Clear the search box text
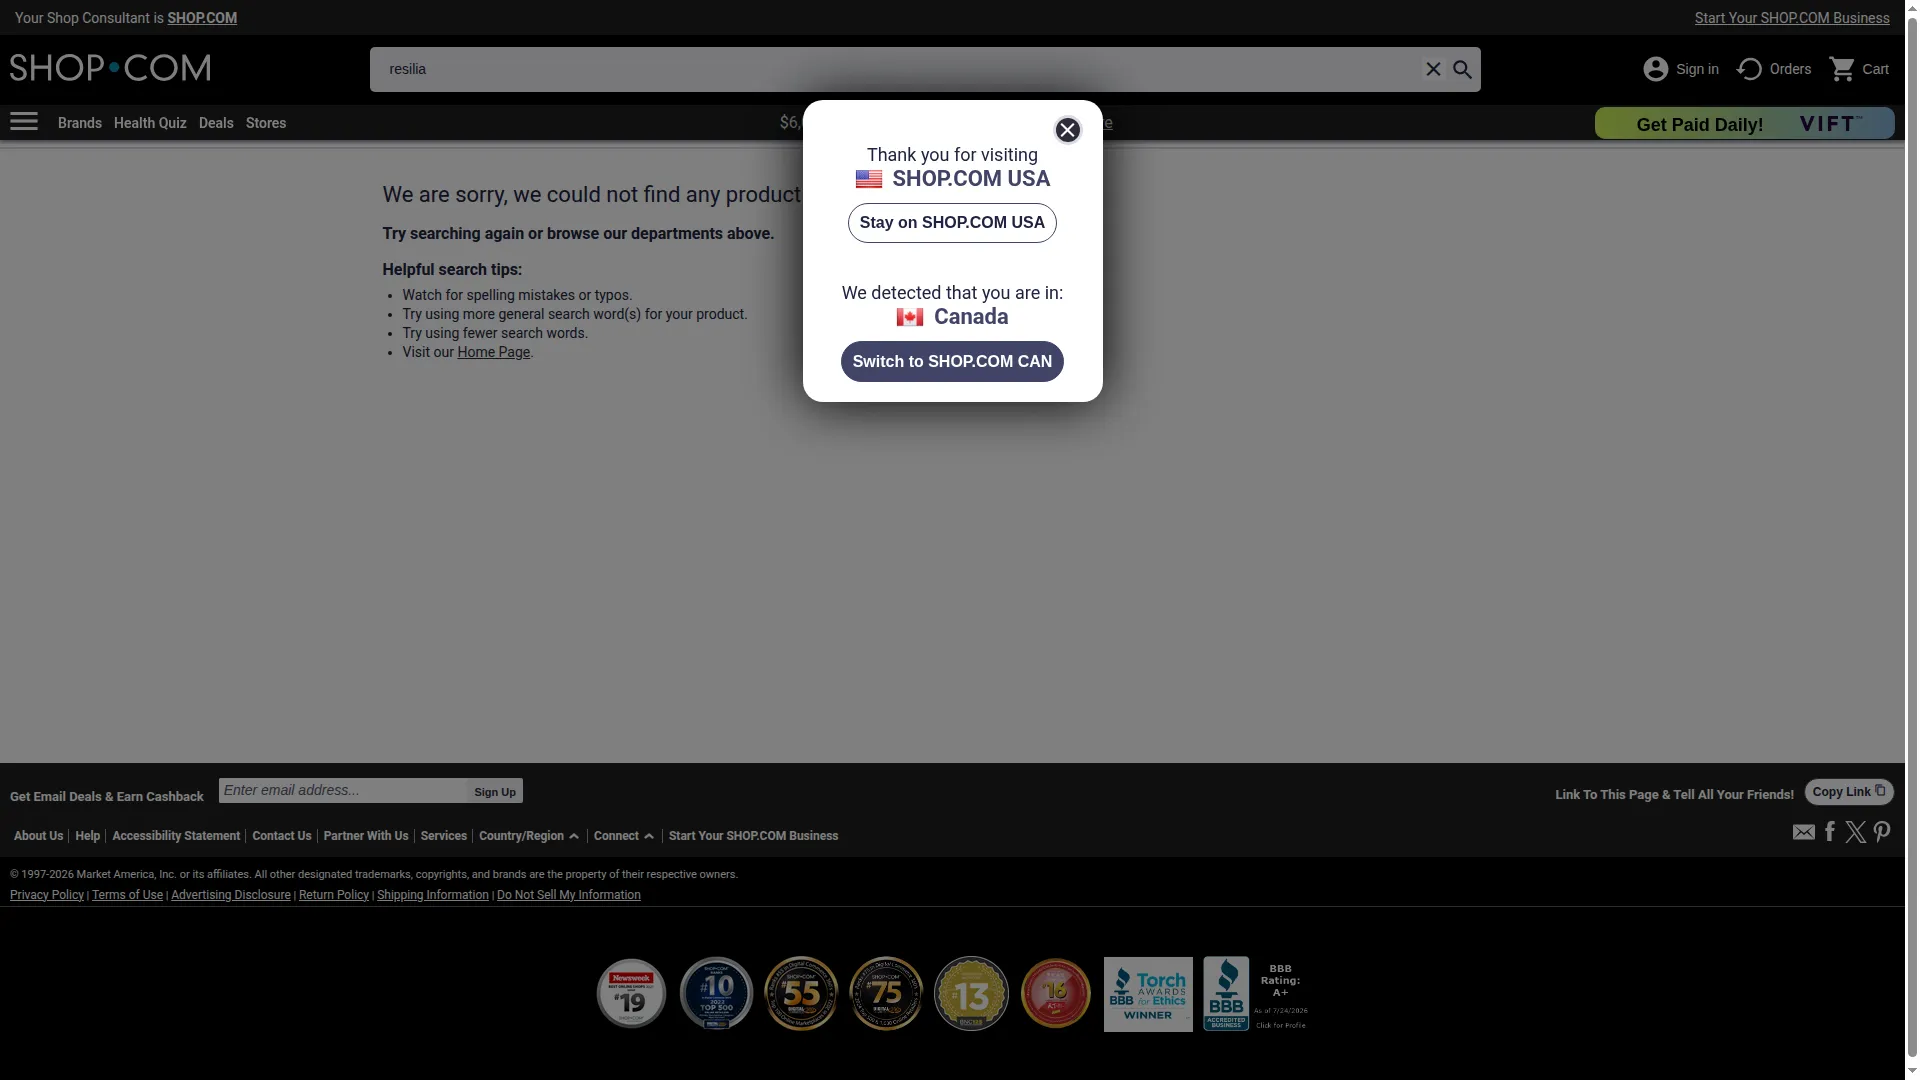This screenshot has width=1920, height=1080. [1433, 69]
